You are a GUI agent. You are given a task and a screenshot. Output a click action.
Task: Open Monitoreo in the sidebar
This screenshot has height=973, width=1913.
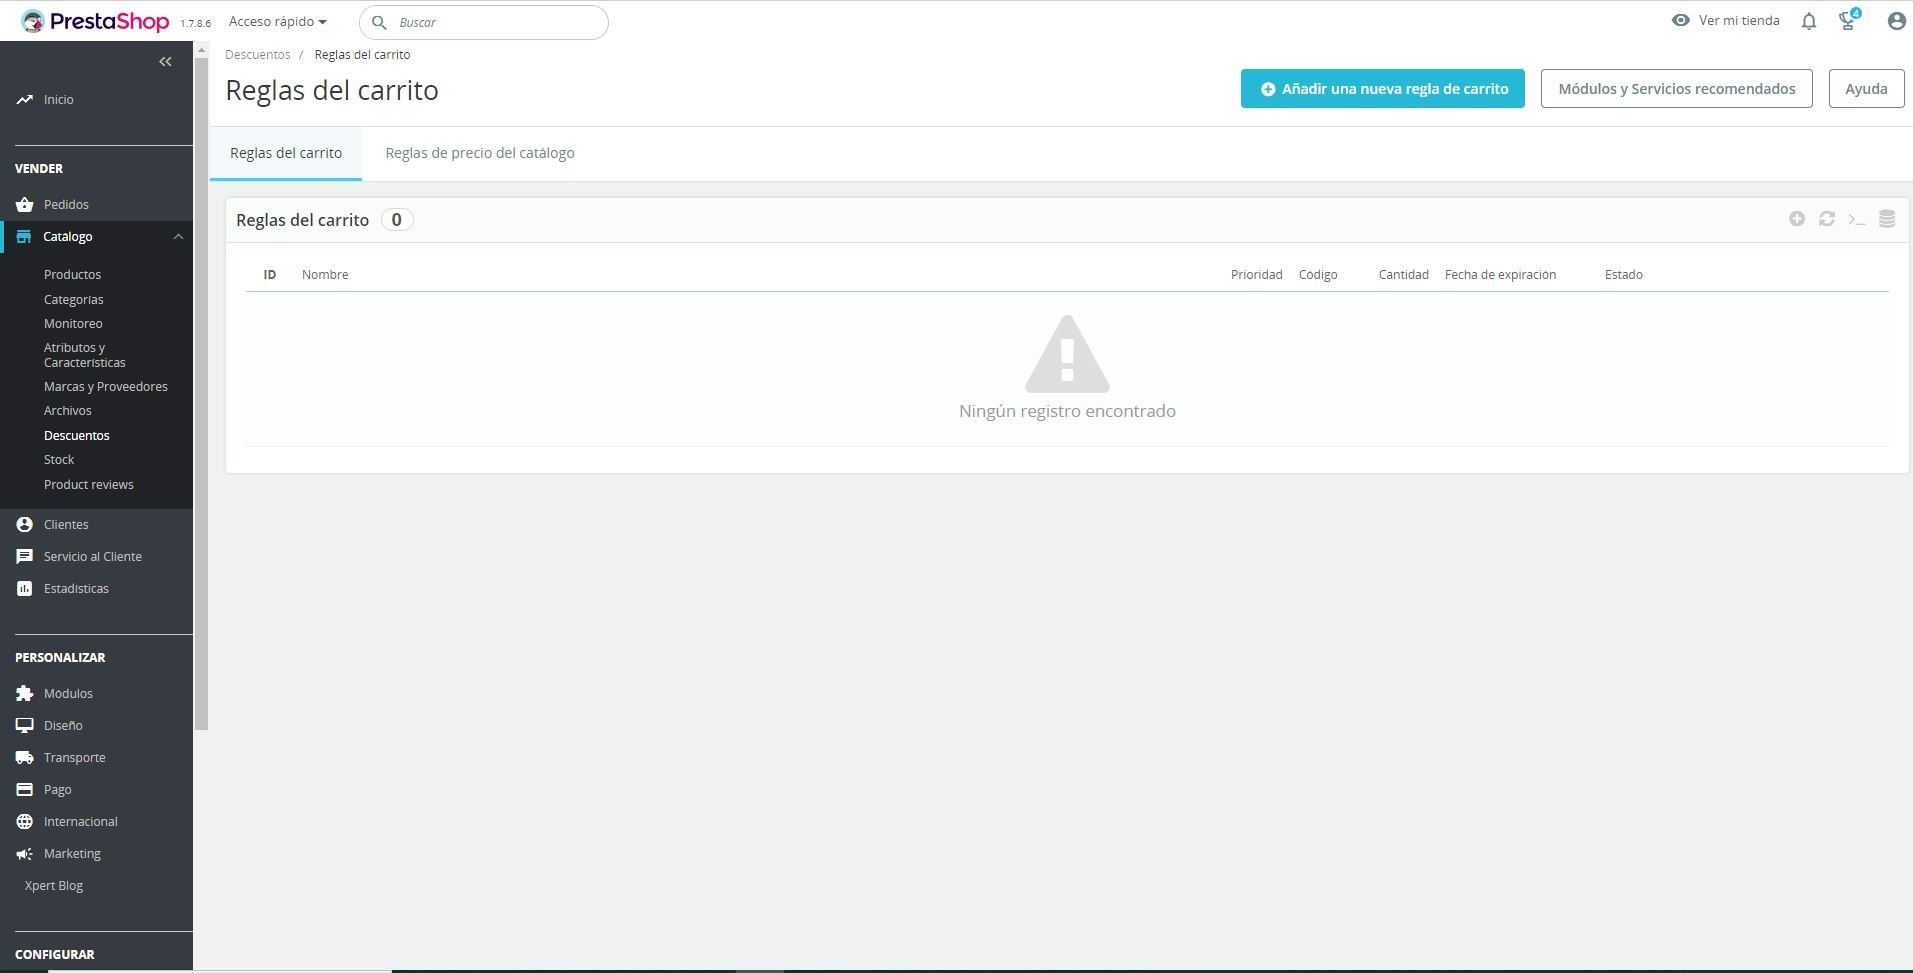pos(73,323)
